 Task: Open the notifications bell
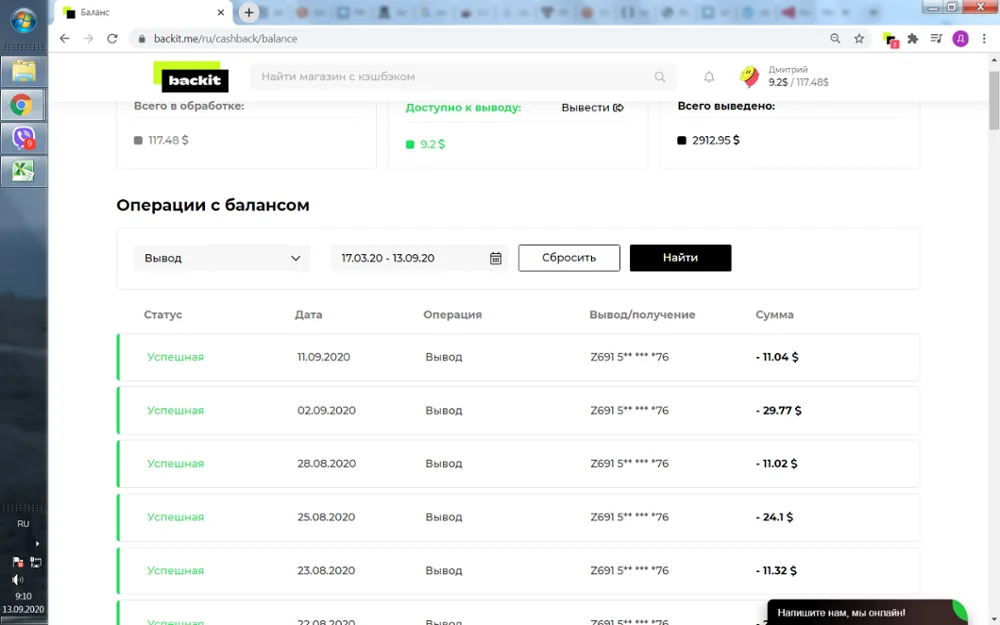[709, 77]
